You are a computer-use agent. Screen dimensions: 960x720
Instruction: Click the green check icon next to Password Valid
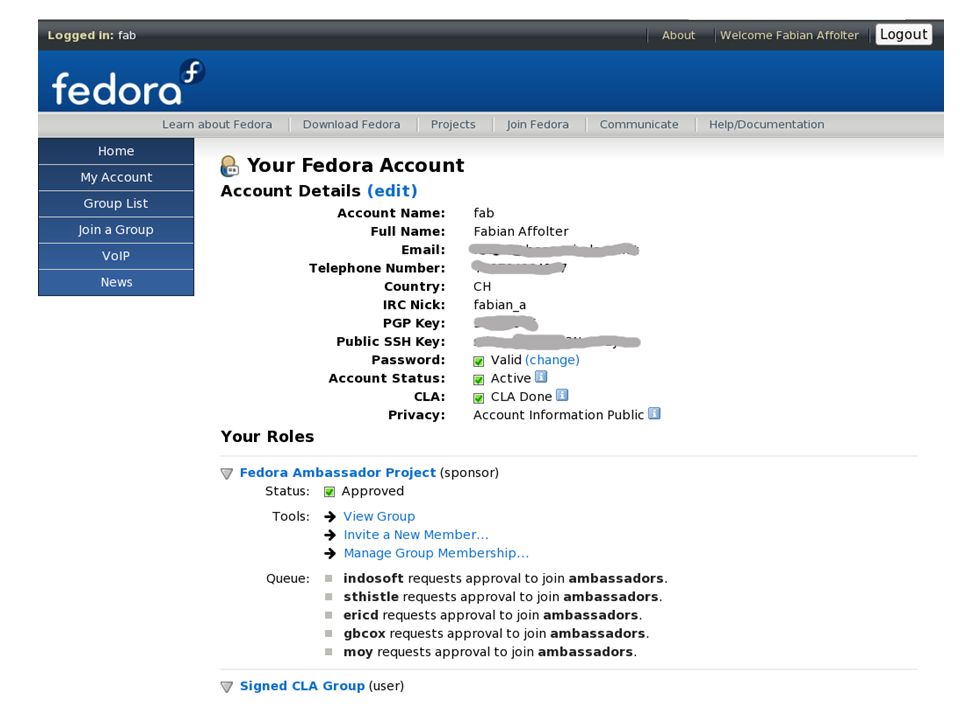(479, 361)
